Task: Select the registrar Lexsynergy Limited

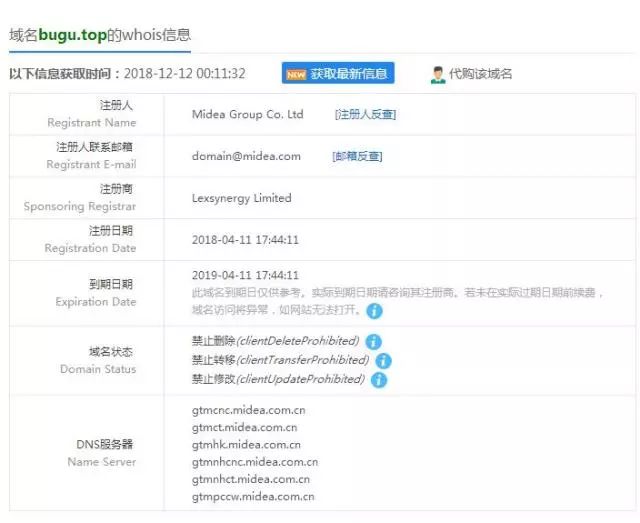Action: 242,198
